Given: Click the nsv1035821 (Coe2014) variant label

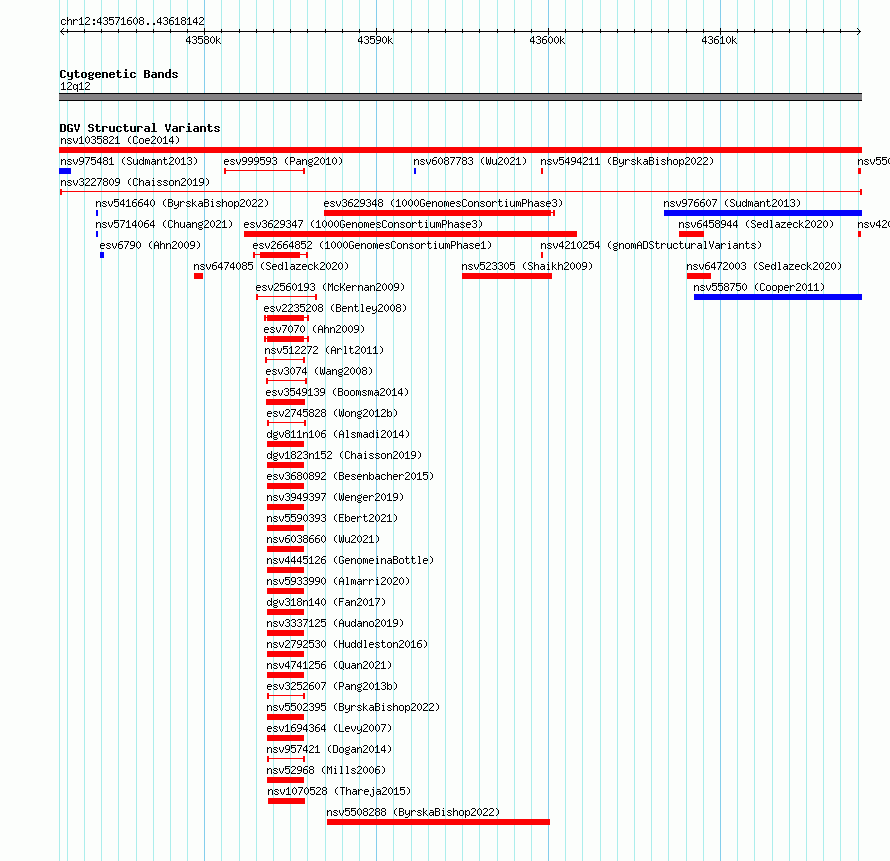Looking at the screenshot, I should 120,140.
